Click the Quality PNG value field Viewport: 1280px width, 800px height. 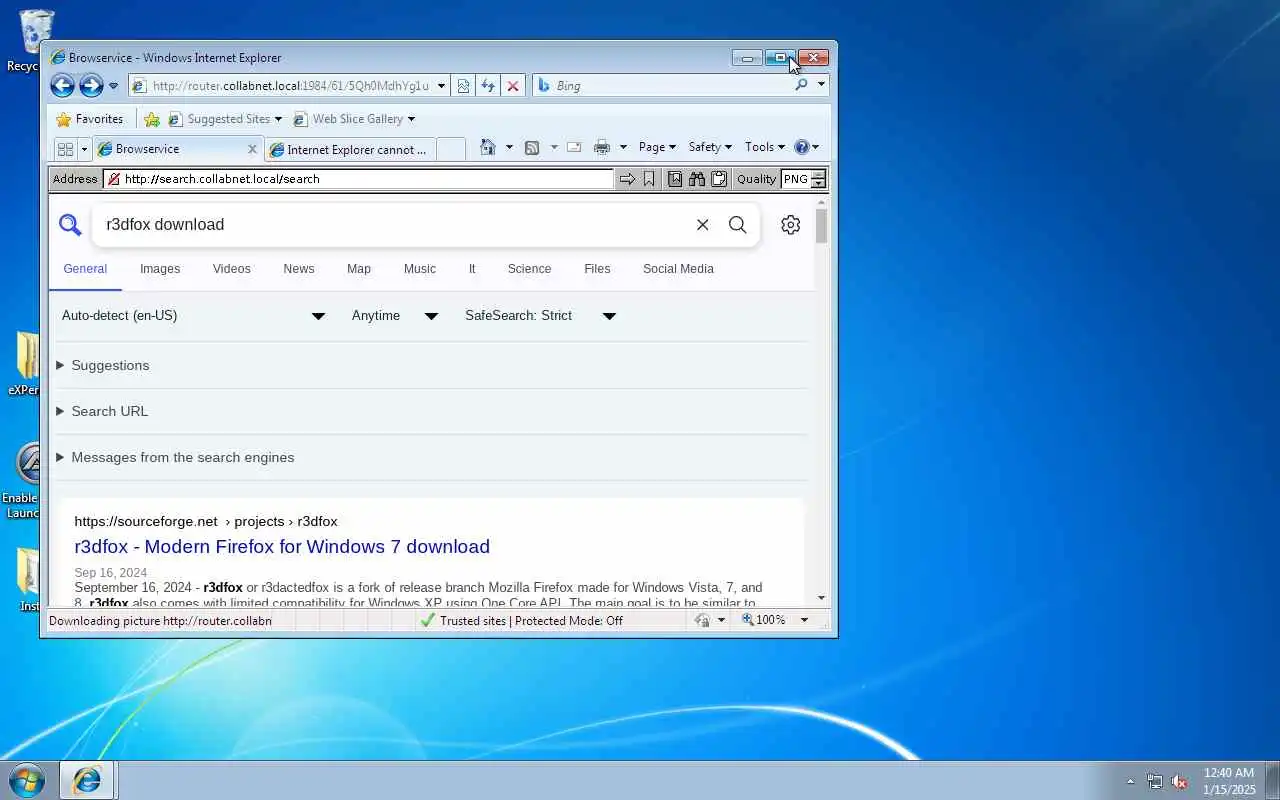click(796, 179)
